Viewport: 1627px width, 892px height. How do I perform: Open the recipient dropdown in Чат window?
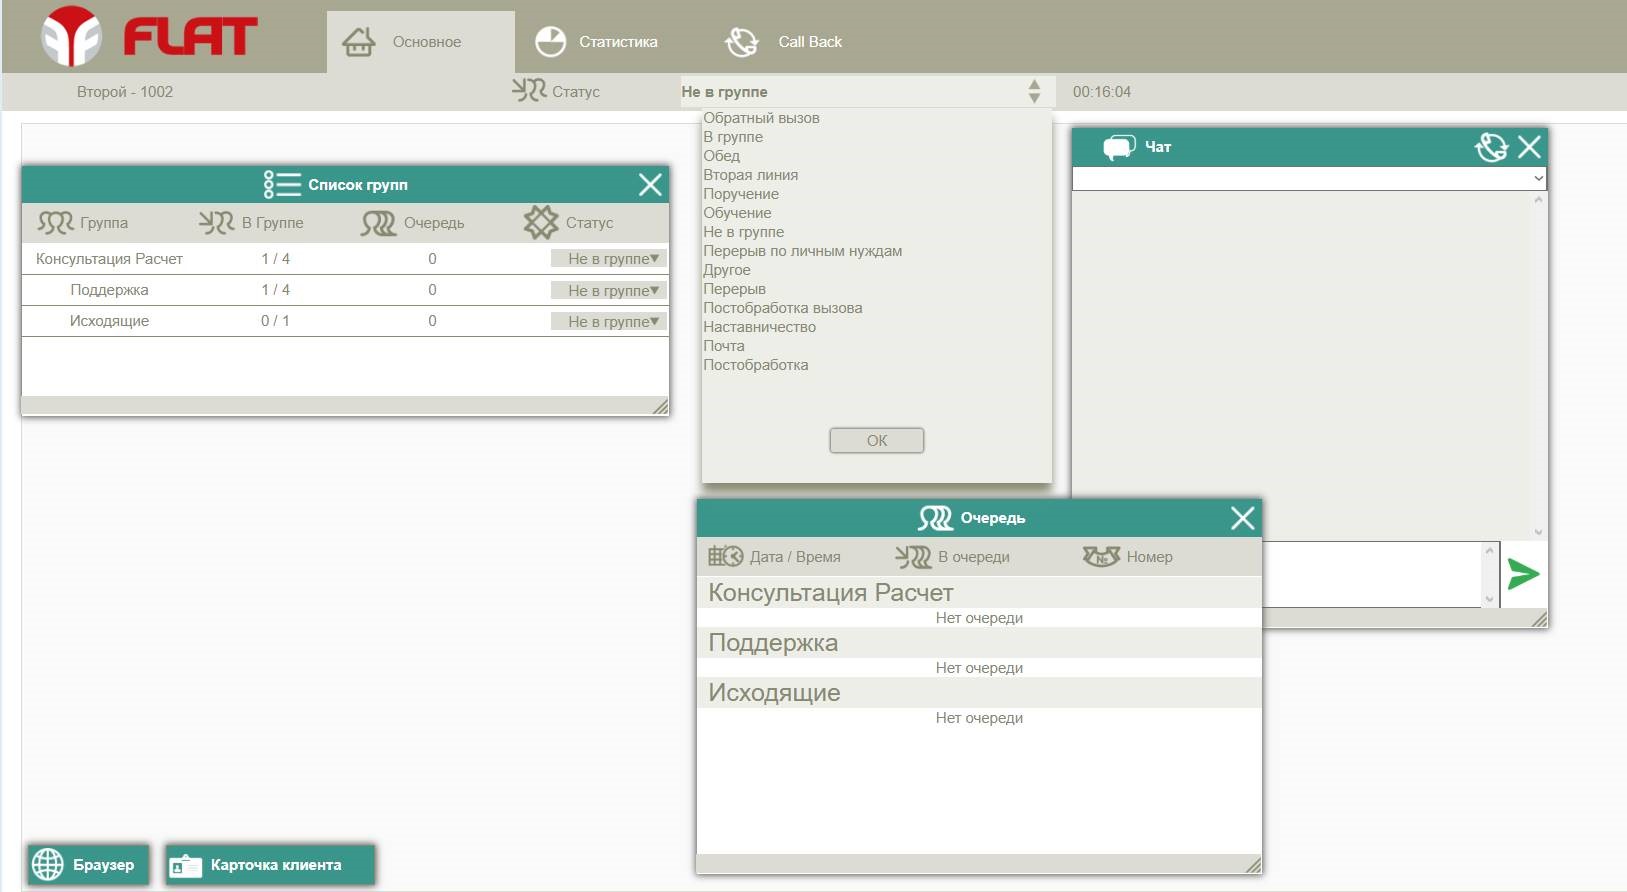coord(1310,178)
